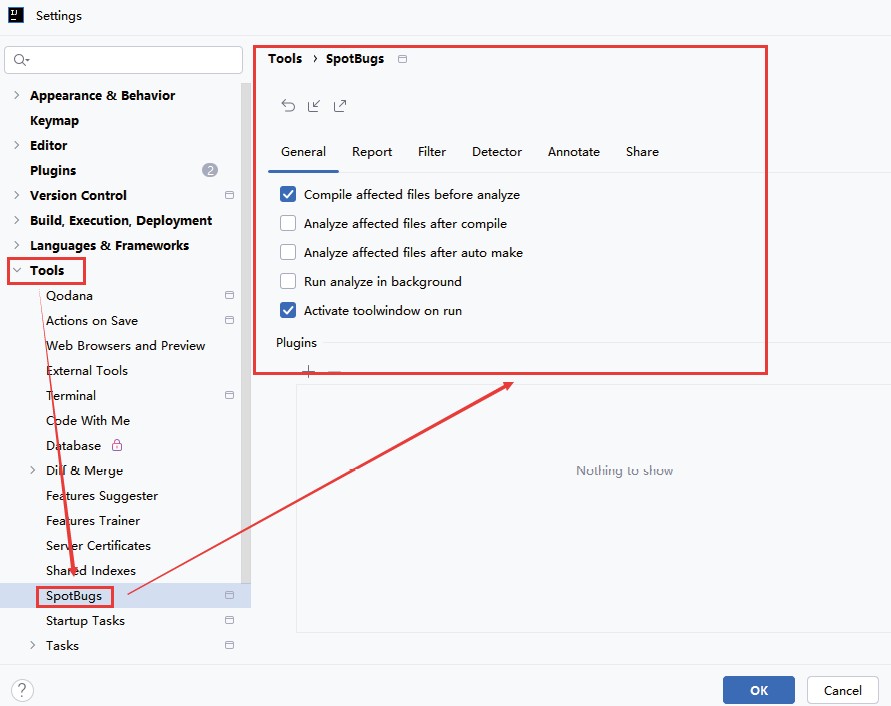Click the search magnifier icon in search box
Image resolution: width=891 pixels, height=706 pixels.
tap(21, 60)
